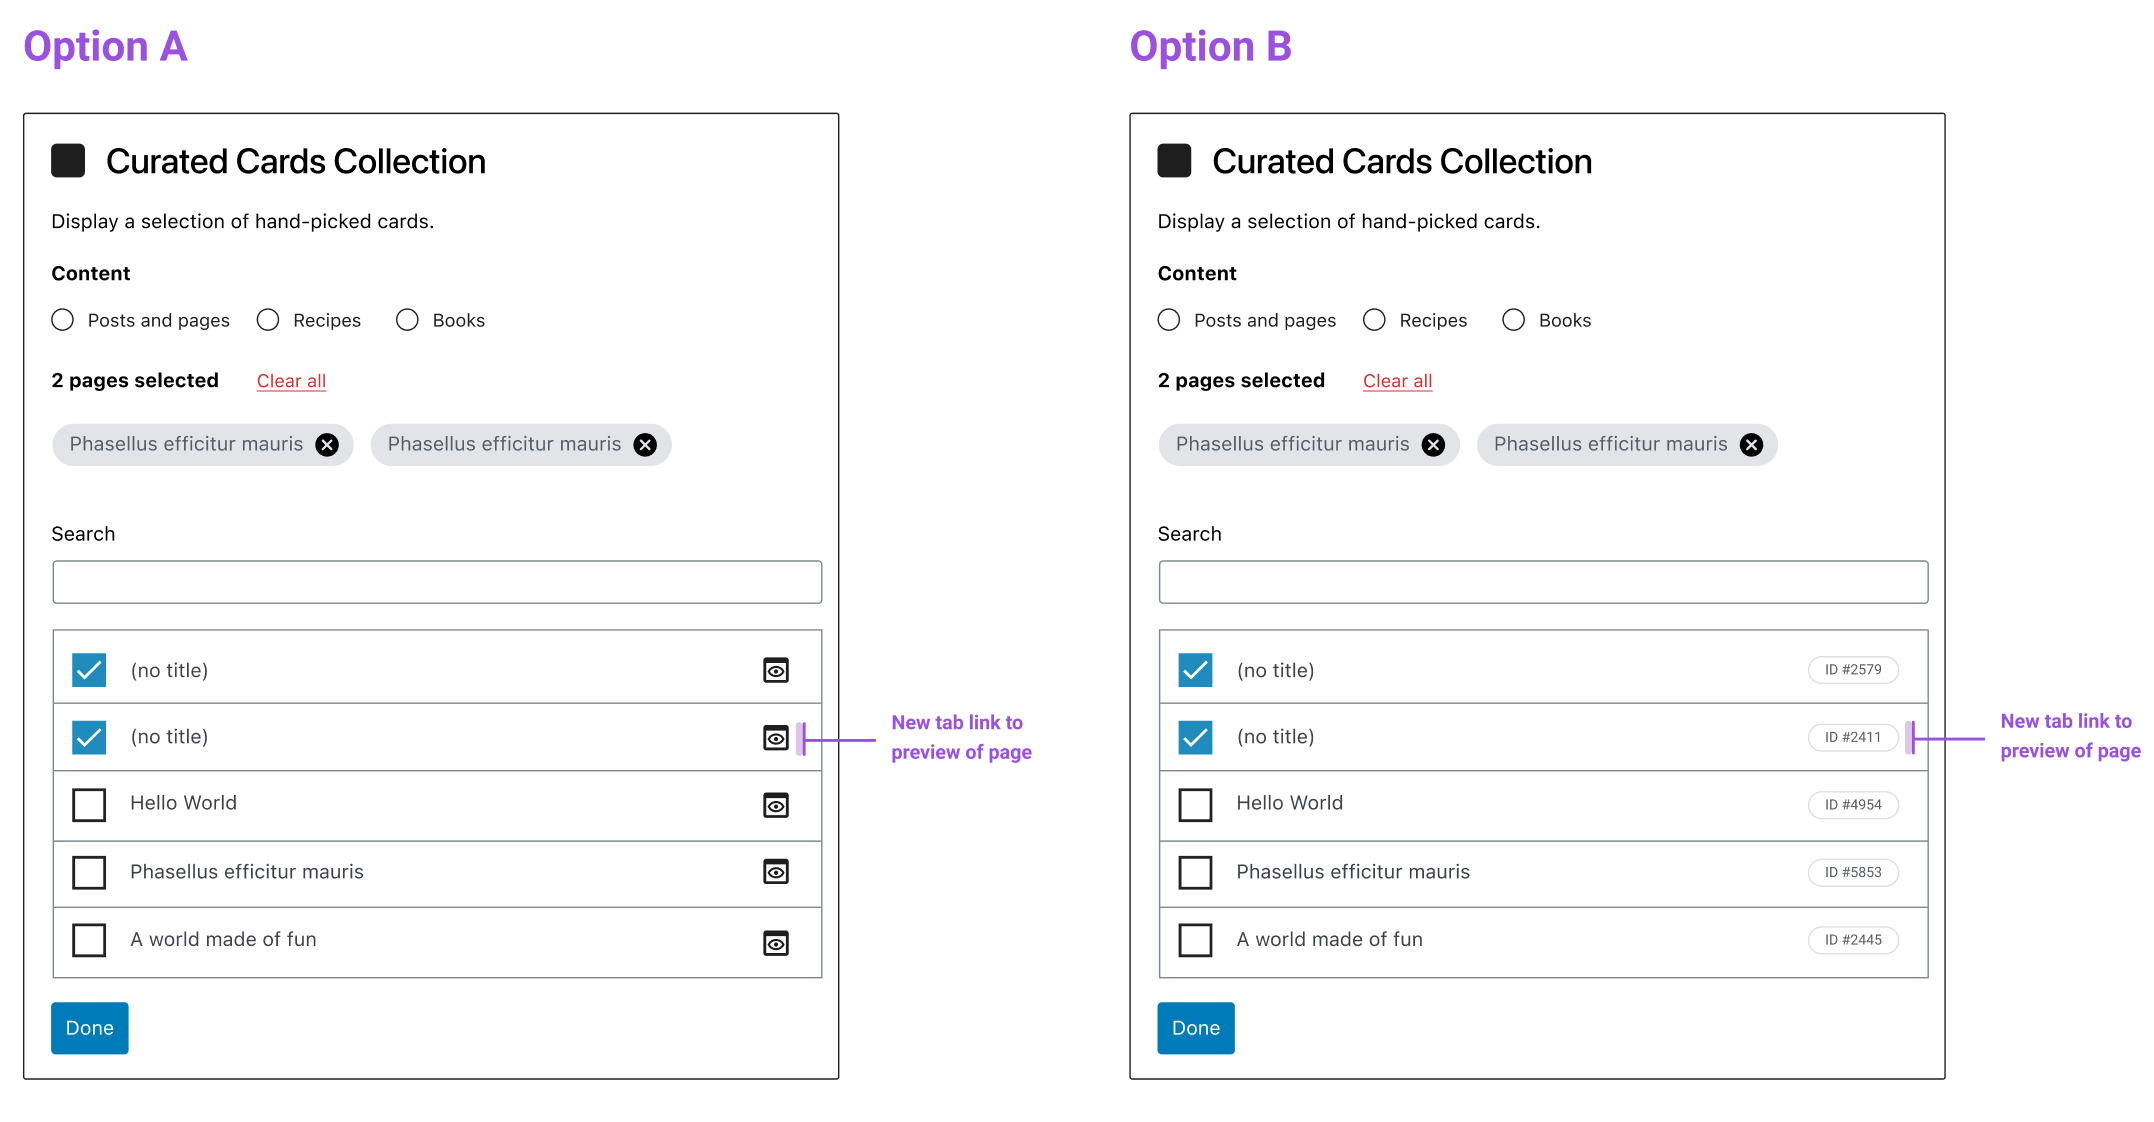Open preview for "A world made of fun" in Option A

tap(776, 941)
